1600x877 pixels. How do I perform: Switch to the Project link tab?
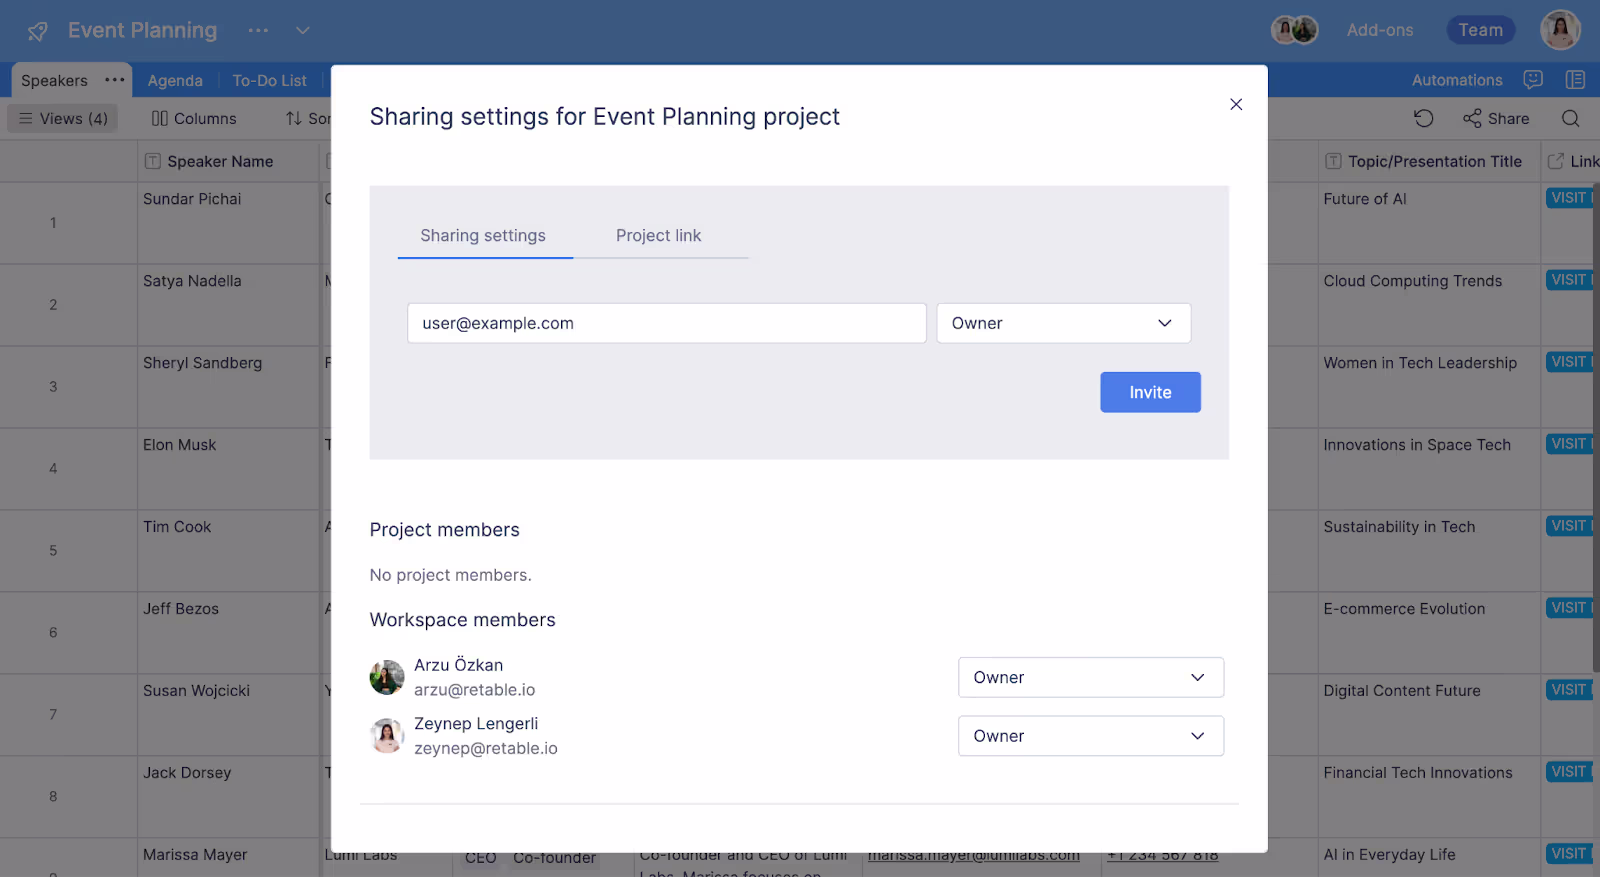click(659, 236)
